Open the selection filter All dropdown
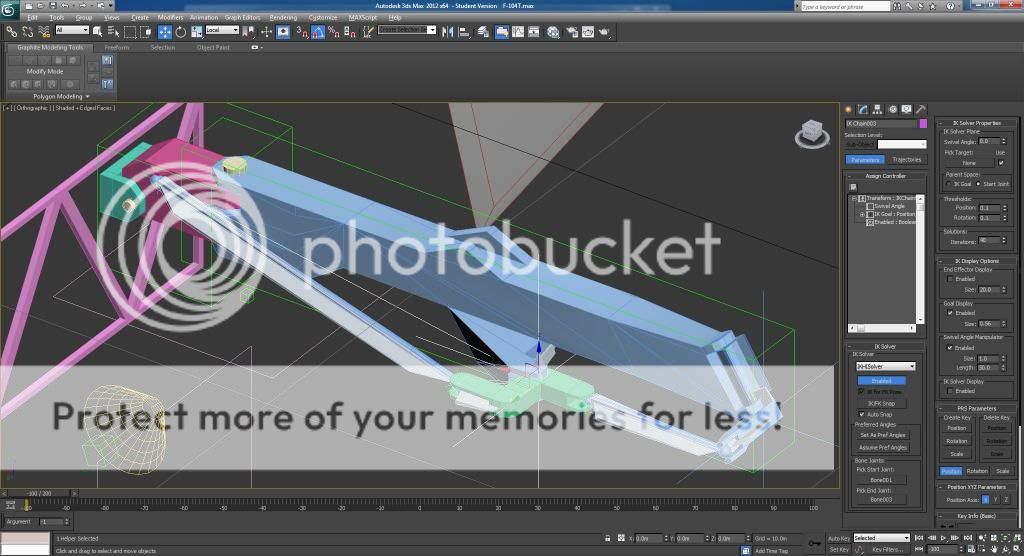This screenshot has height=556, width=1024. [x=72, y=30]
